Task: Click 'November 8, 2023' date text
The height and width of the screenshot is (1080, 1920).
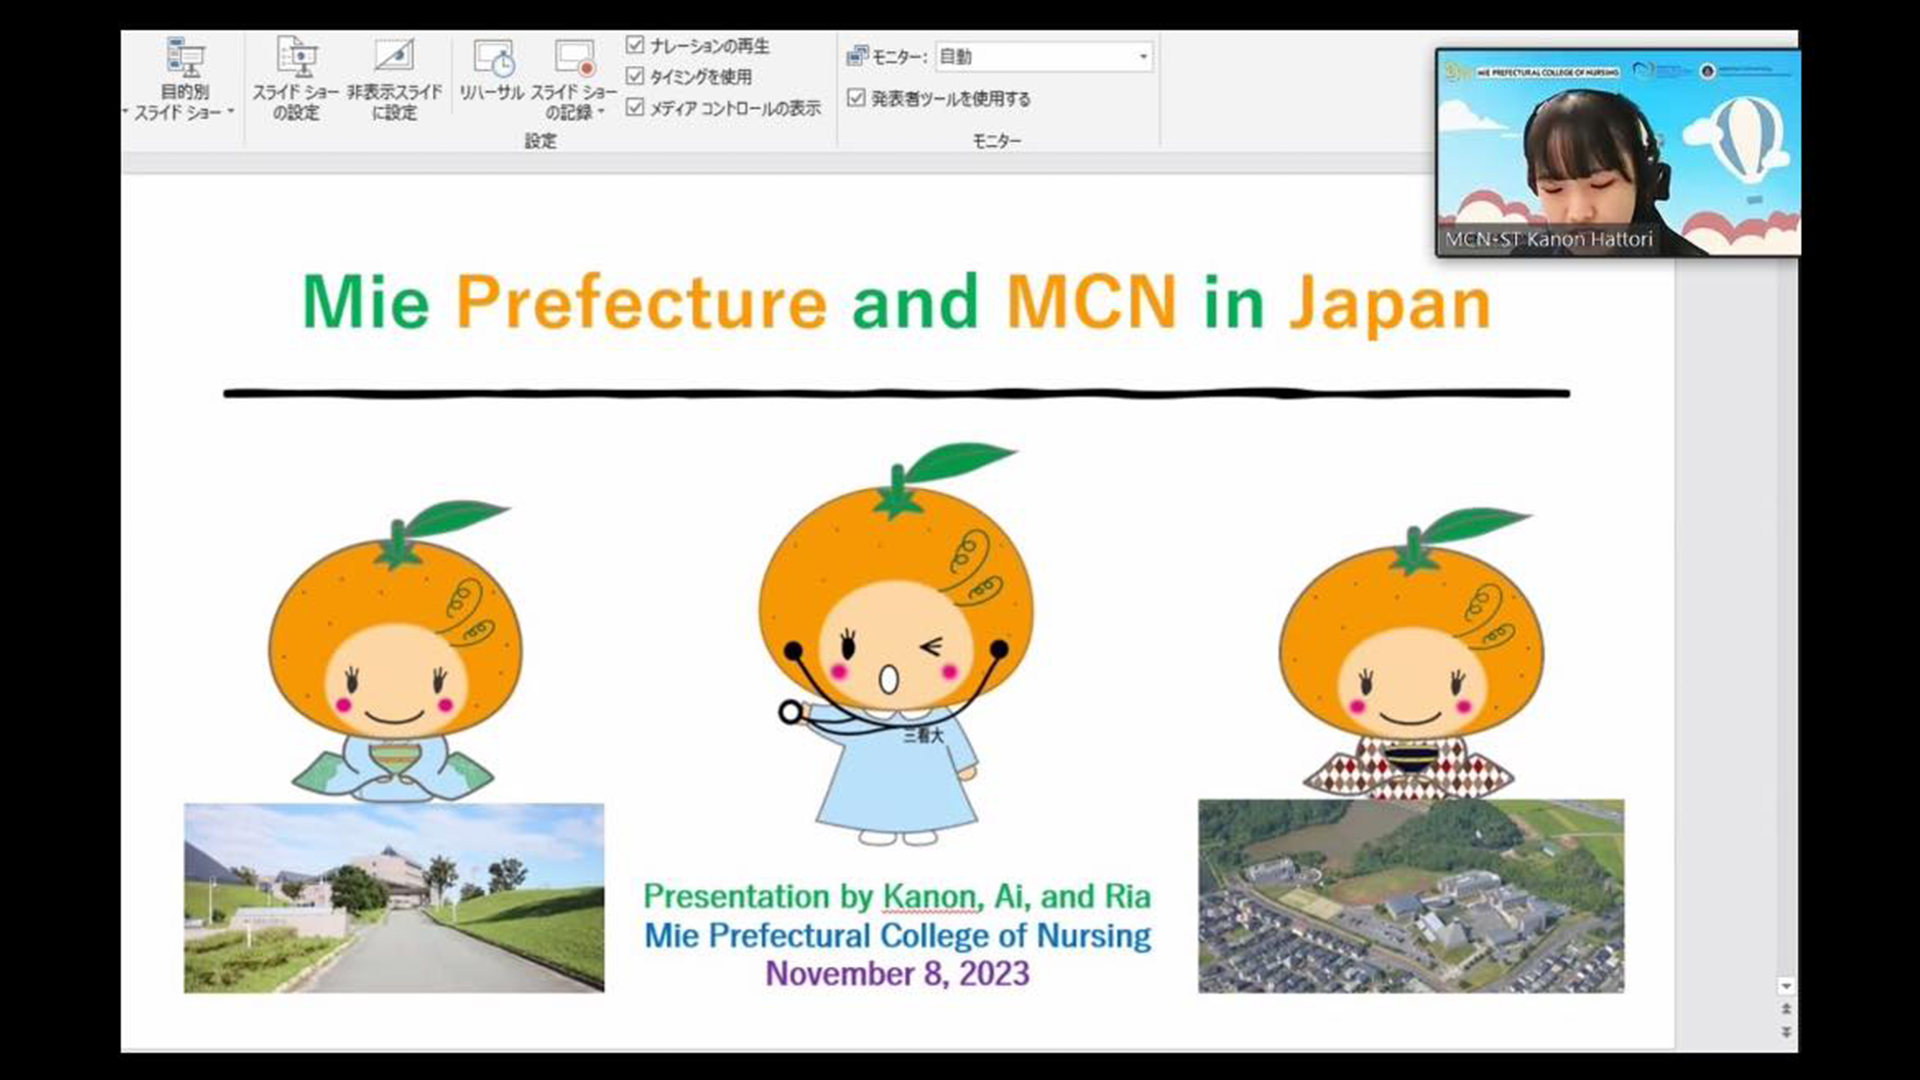Action: point(897,974)
